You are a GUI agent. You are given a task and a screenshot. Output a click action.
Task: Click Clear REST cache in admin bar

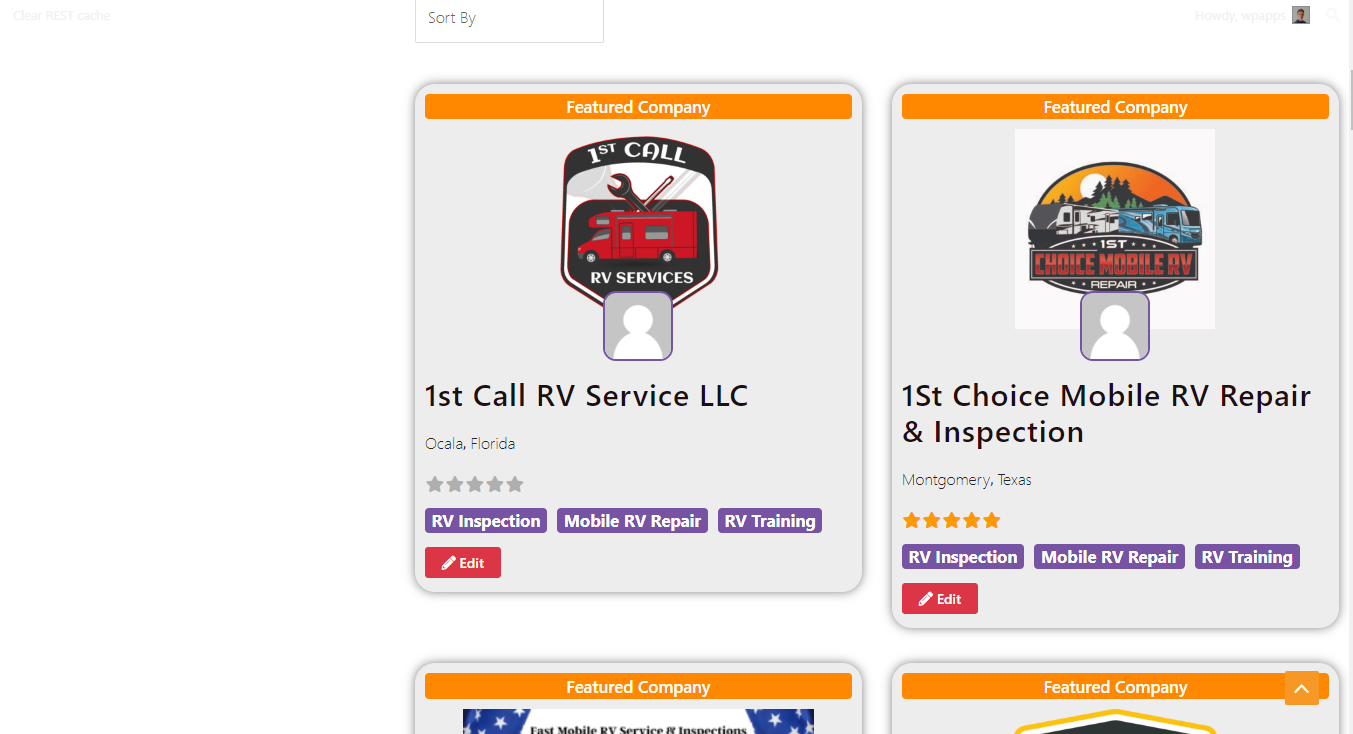pos(62,15)
